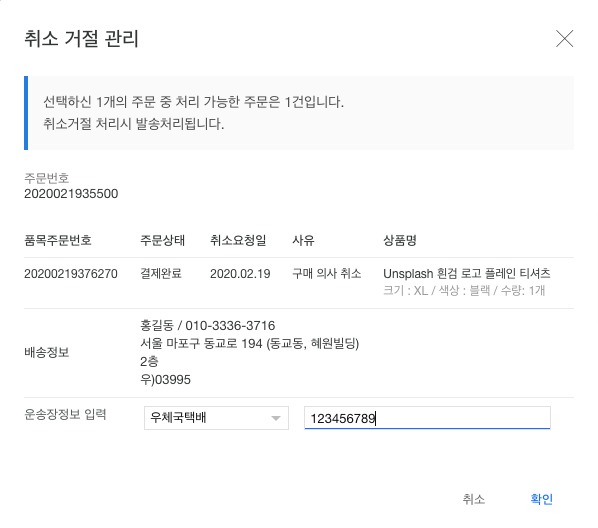Click the 결제완료 order status
This screenshot has height=528, width=598.
161,274
